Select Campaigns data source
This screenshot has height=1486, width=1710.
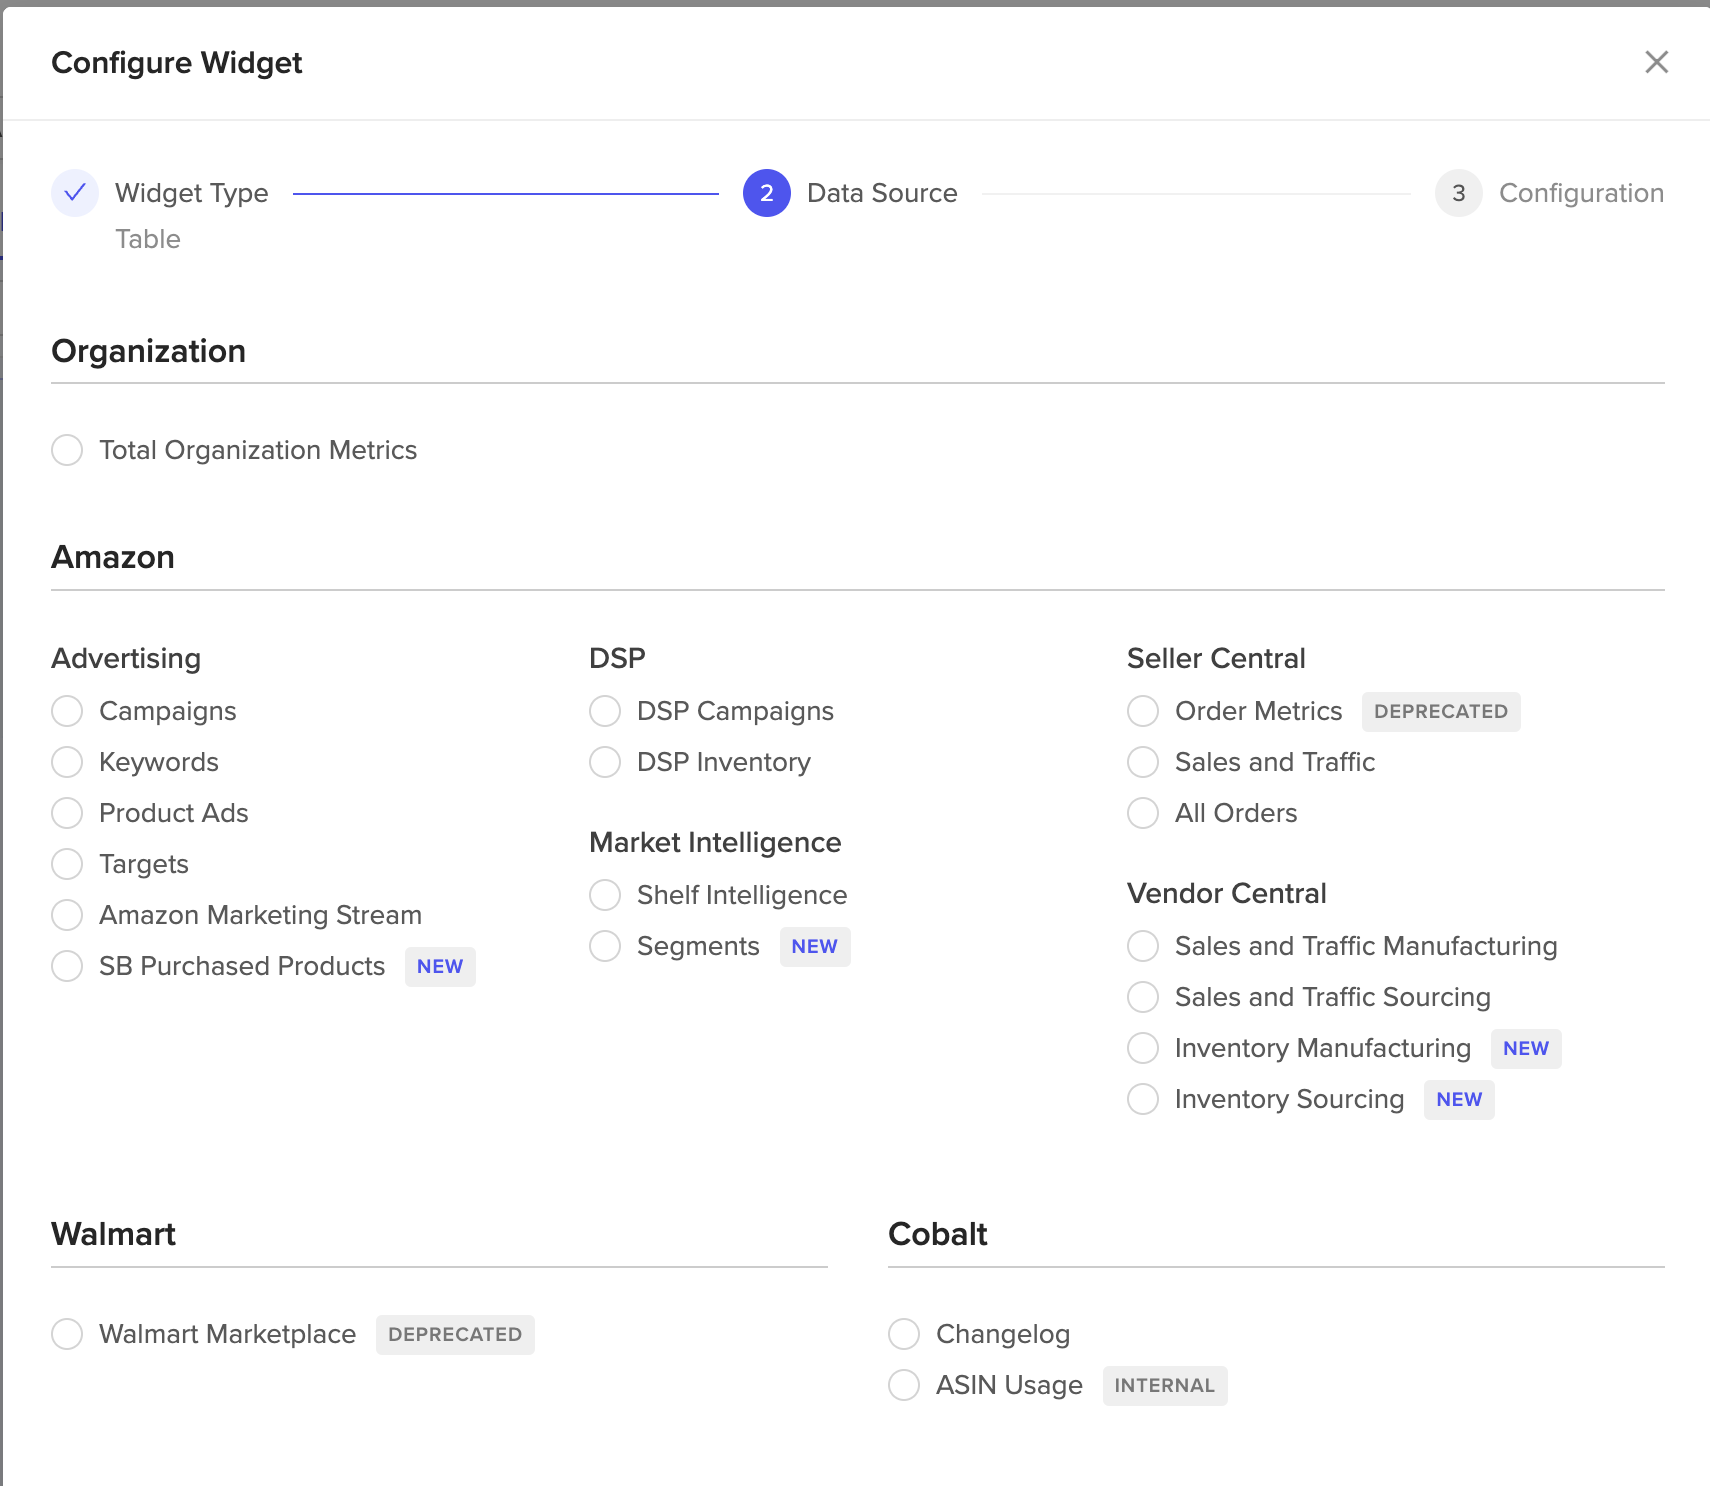[67, 711]
